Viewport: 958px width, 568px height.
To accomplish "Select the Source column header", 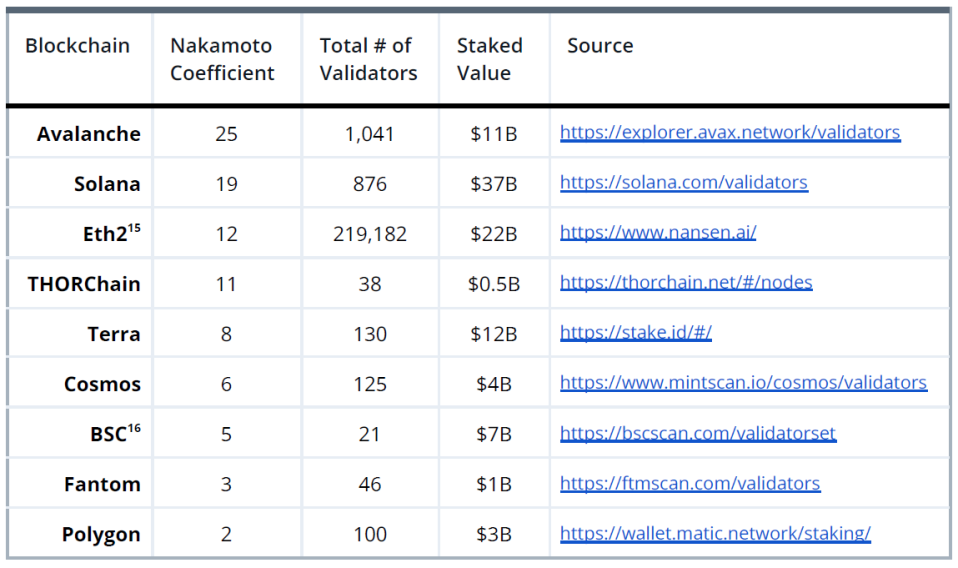I will [x=600, y=46].
